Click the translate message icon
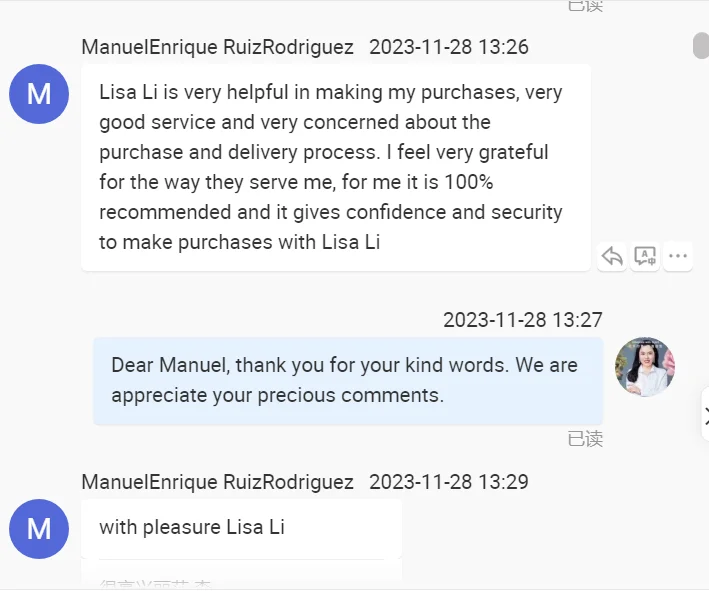 (x=645, y=256)
